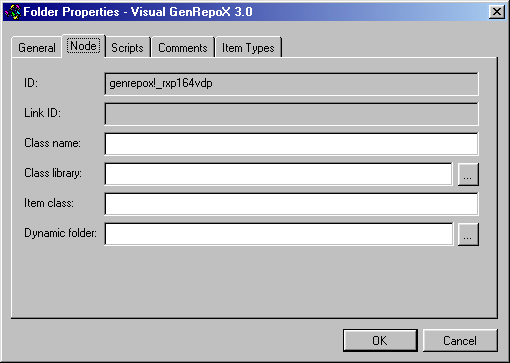Close the Folder Properties dialog
The image size is (510, 363).
pyautogui.click(x=496, y=12)
